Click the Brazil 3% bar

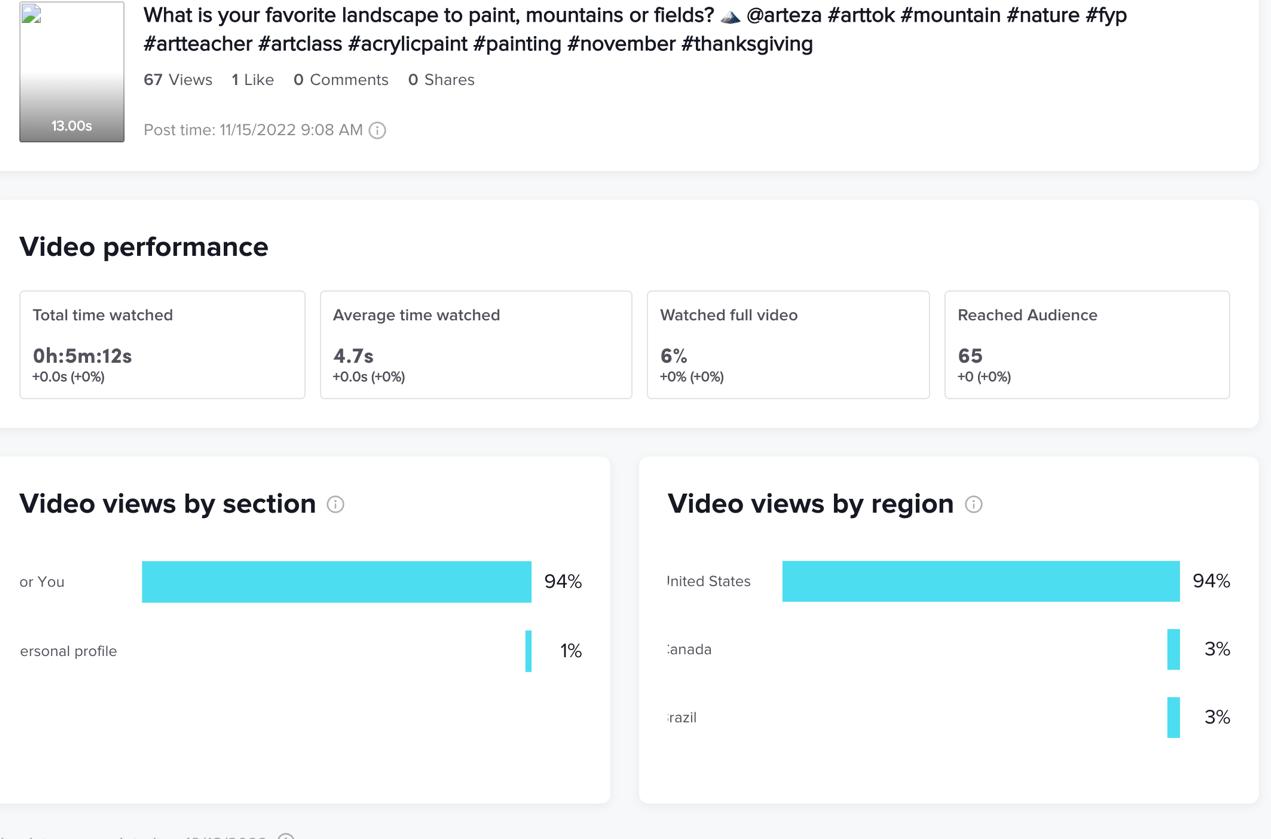point(1173,717)
